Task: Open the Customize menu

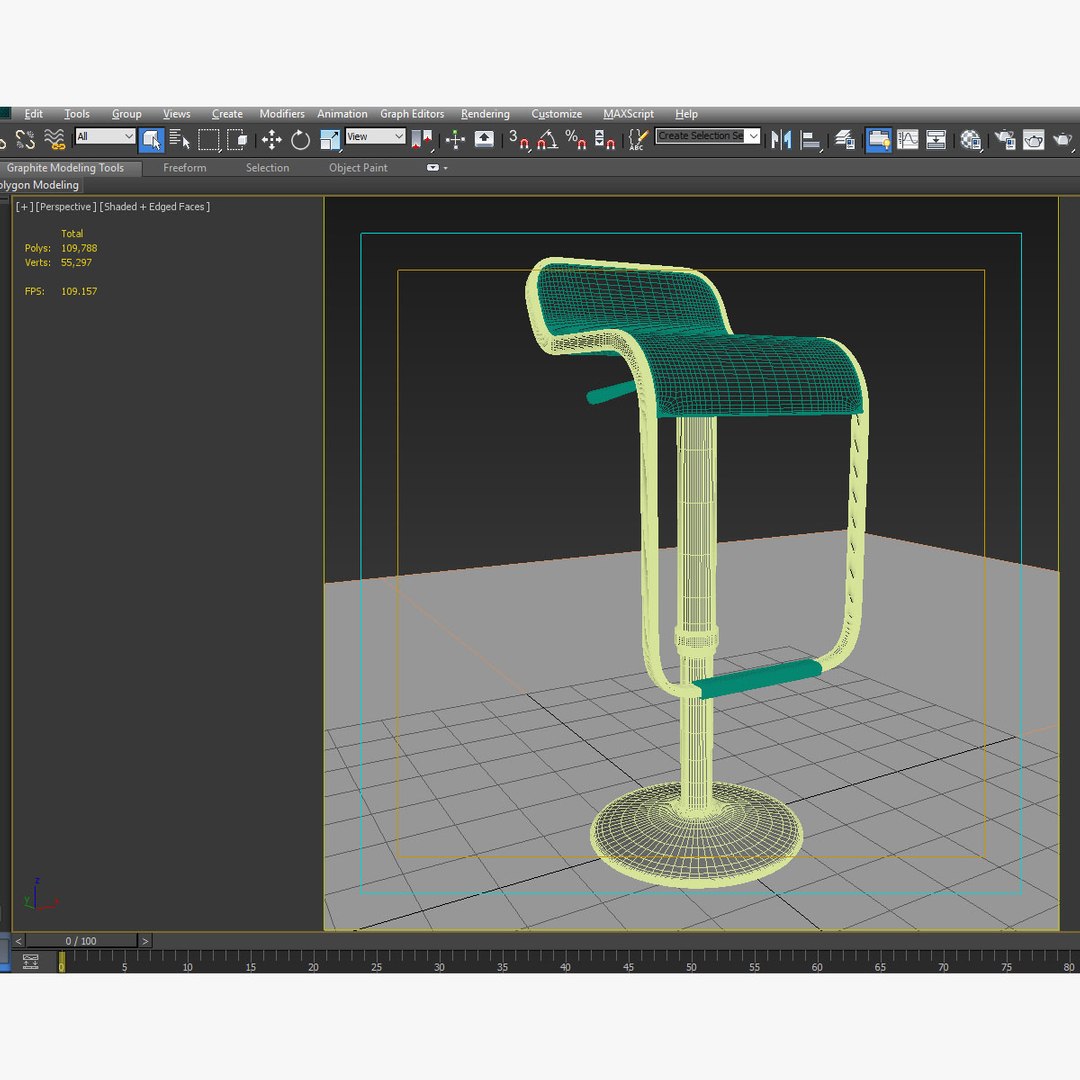Action: (x=557, y=114)
